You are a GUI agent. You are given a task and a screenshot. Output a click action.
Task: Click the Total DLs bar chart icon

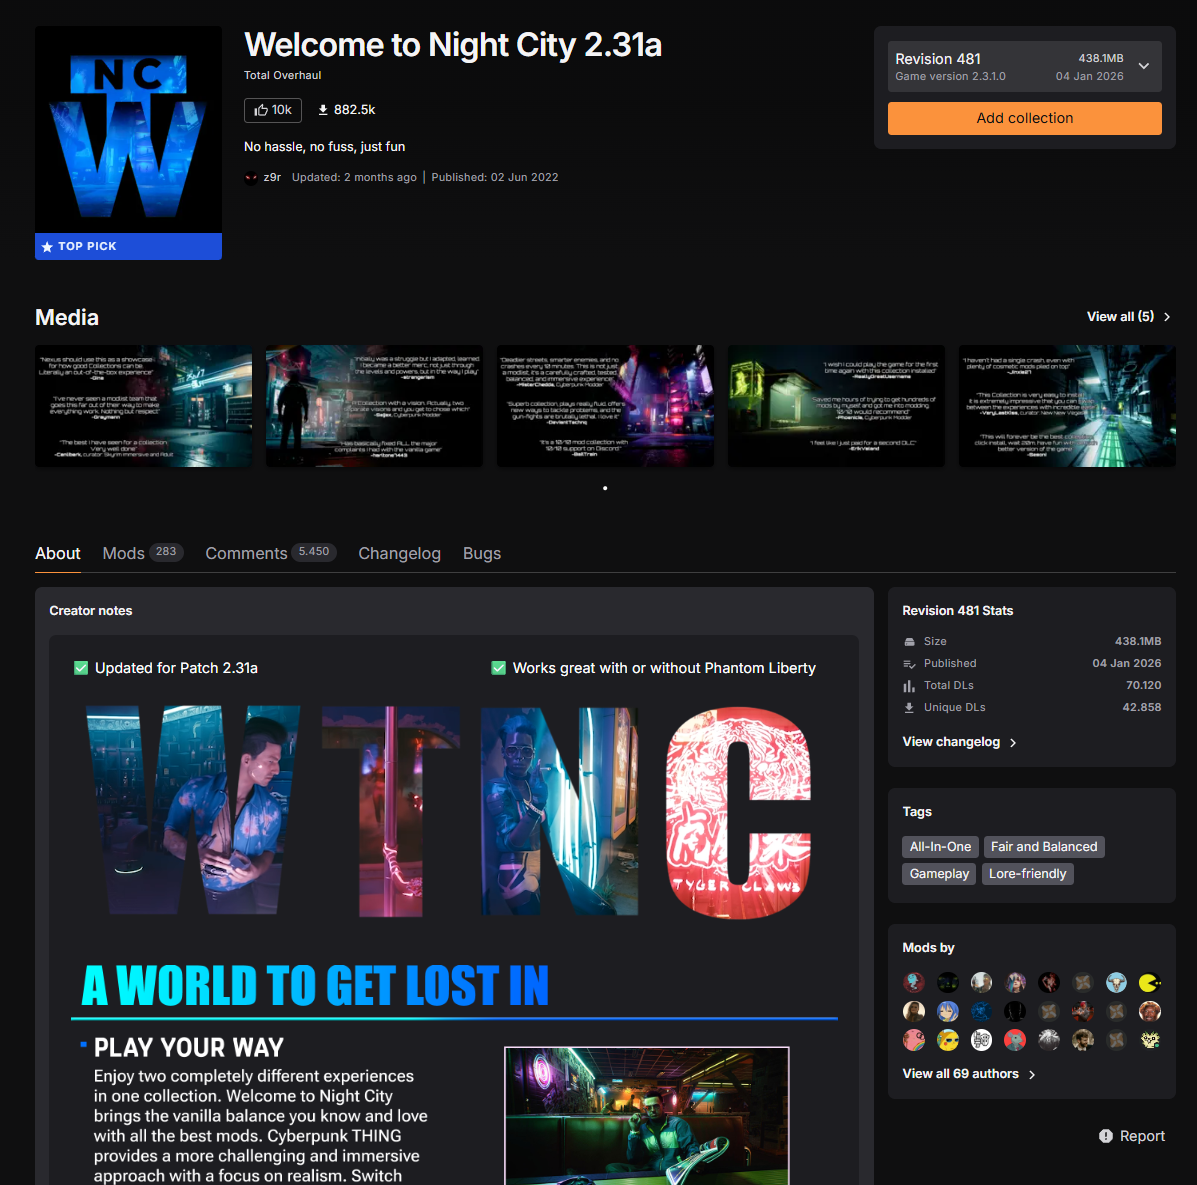(x=909, y=686)
